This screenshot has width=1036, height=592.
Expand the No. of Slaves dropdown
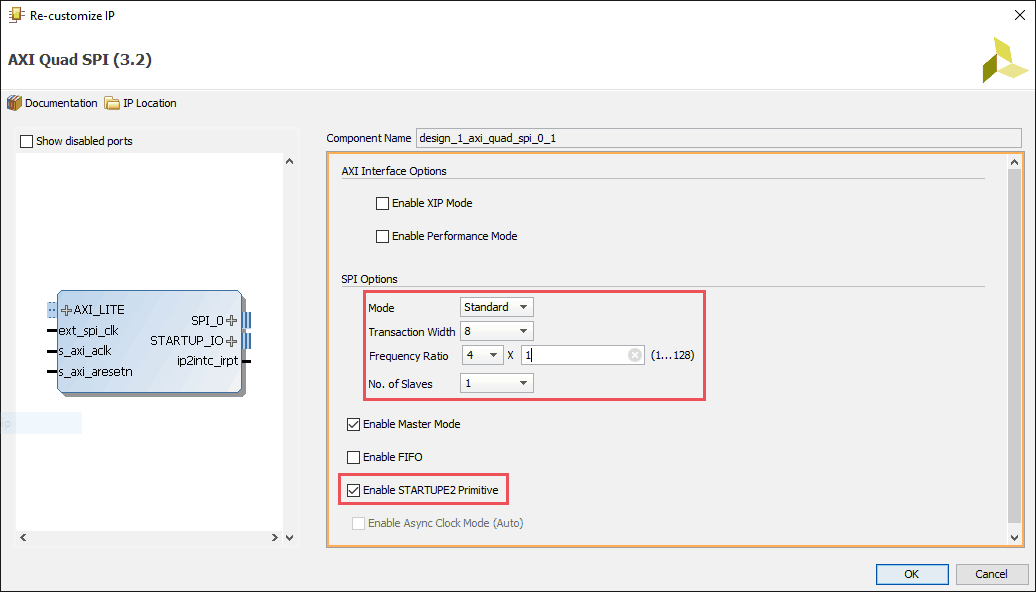pos(497,383)
